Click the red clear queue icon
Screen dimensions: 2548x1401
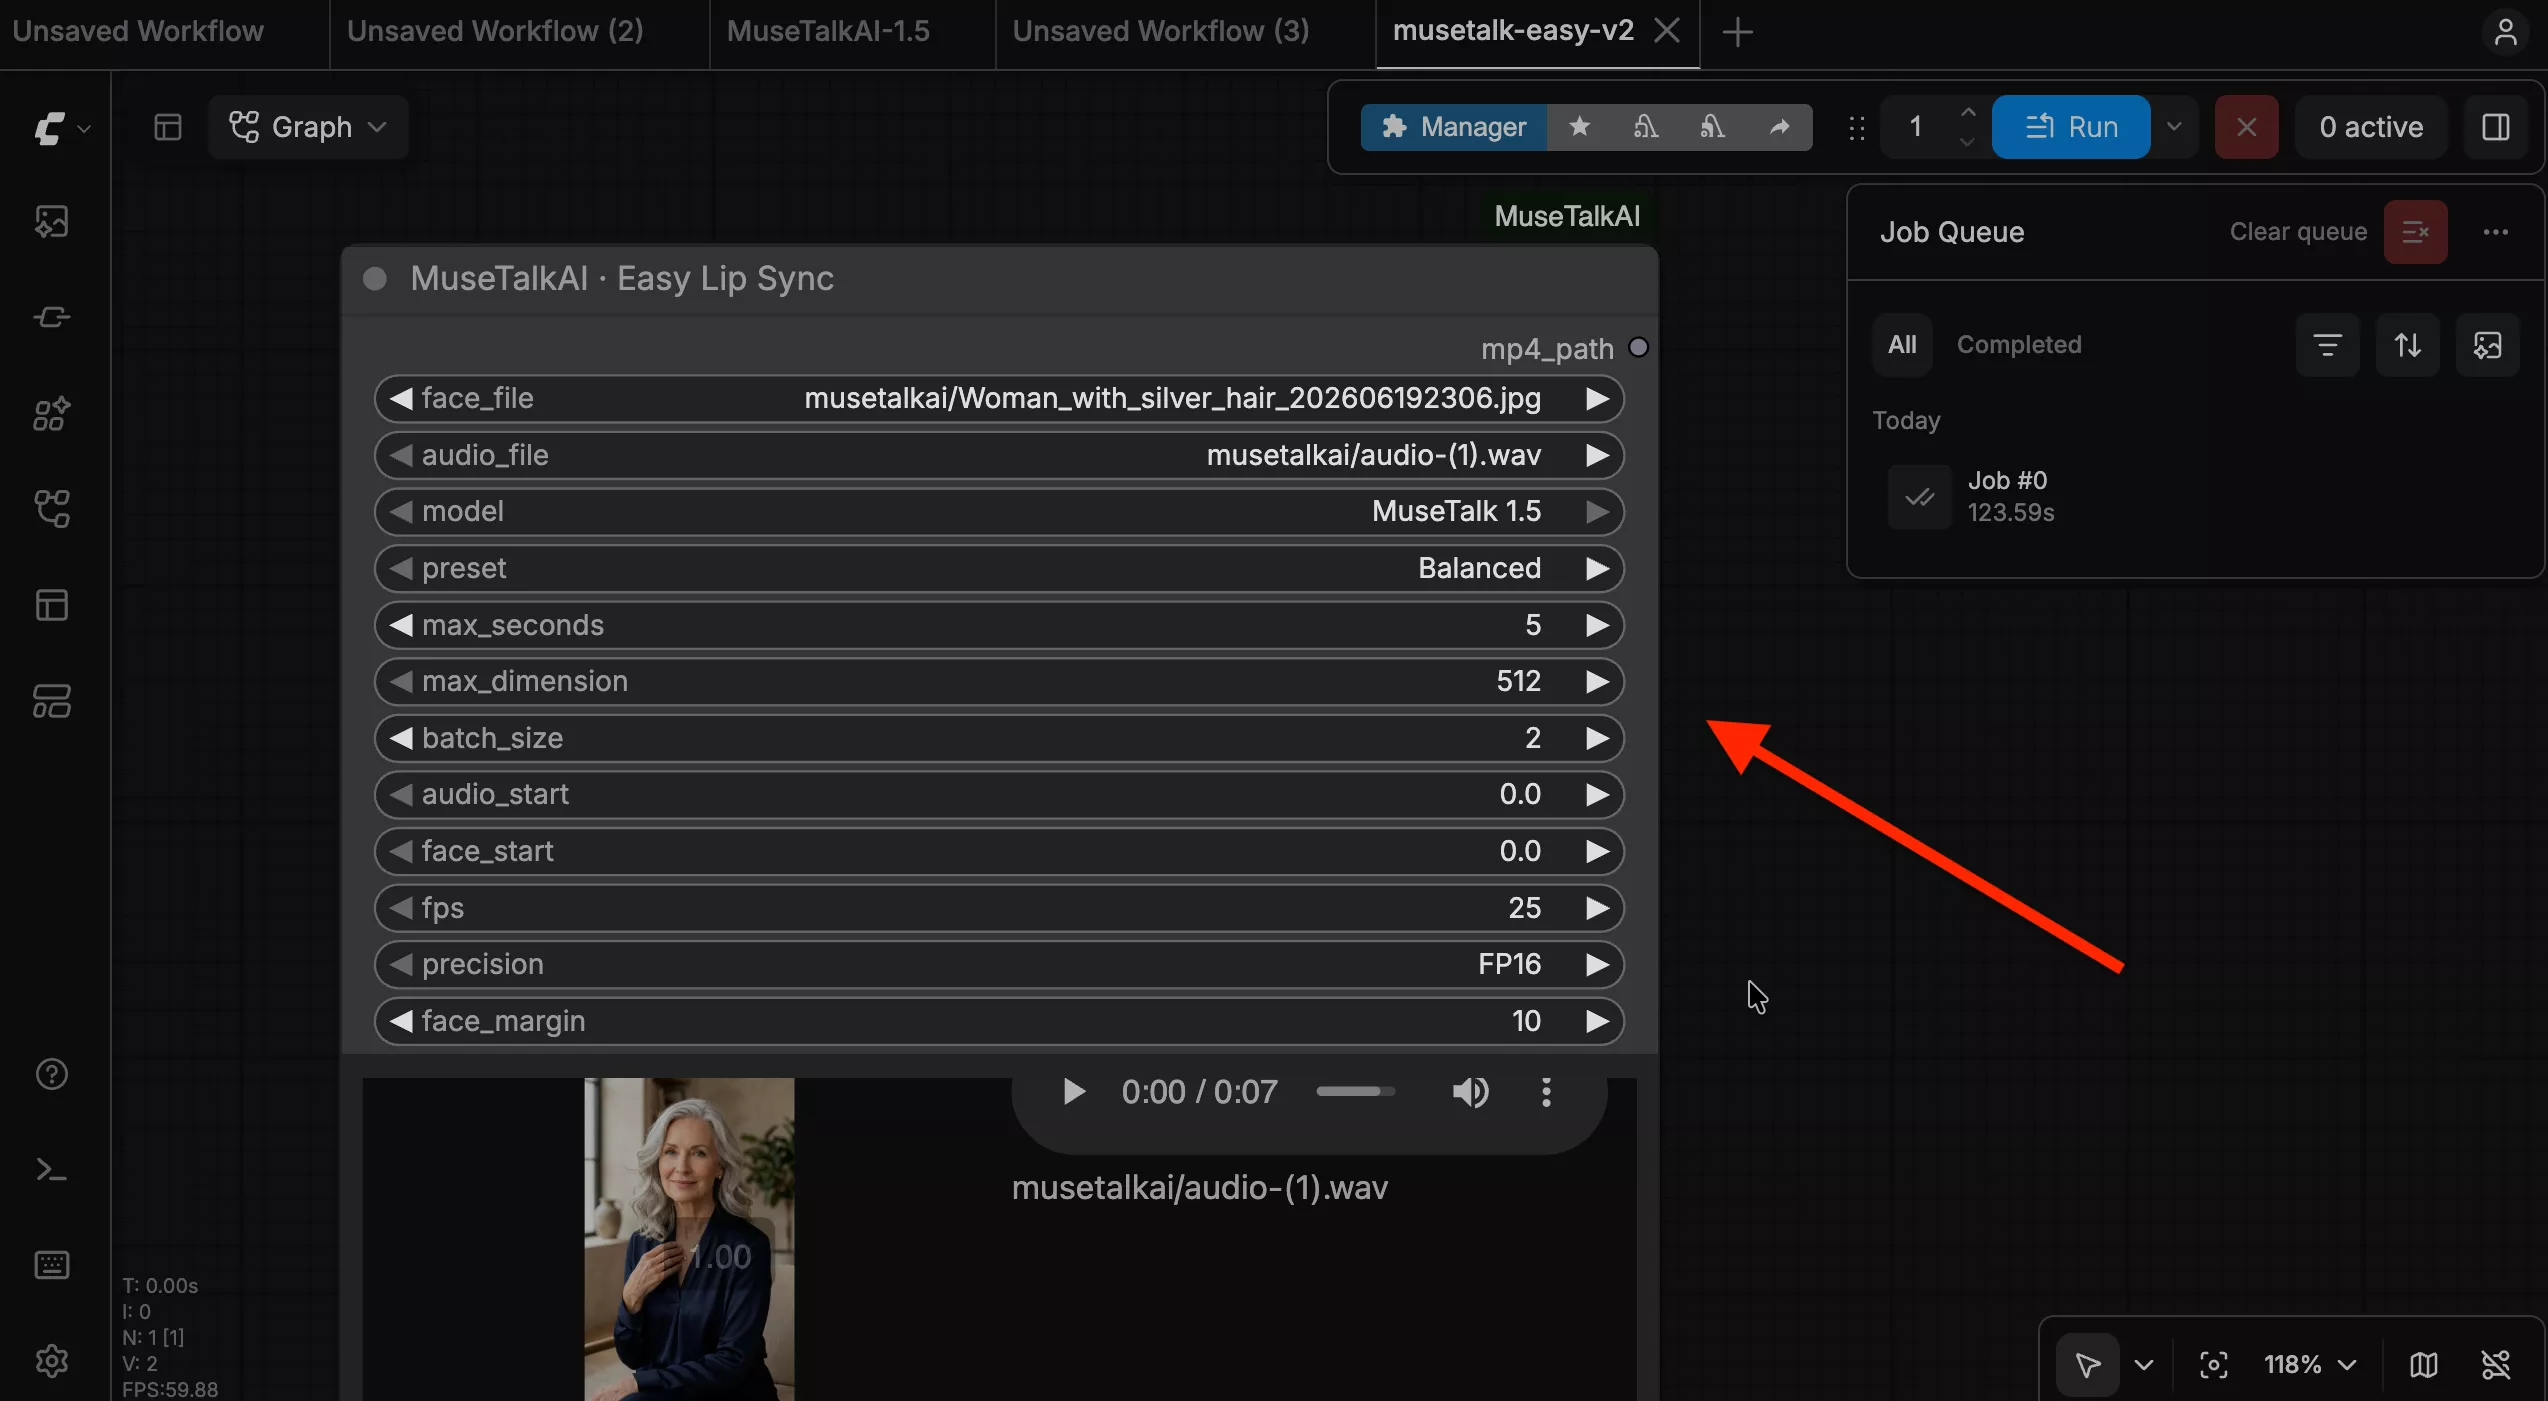(x=2415, y=232)
